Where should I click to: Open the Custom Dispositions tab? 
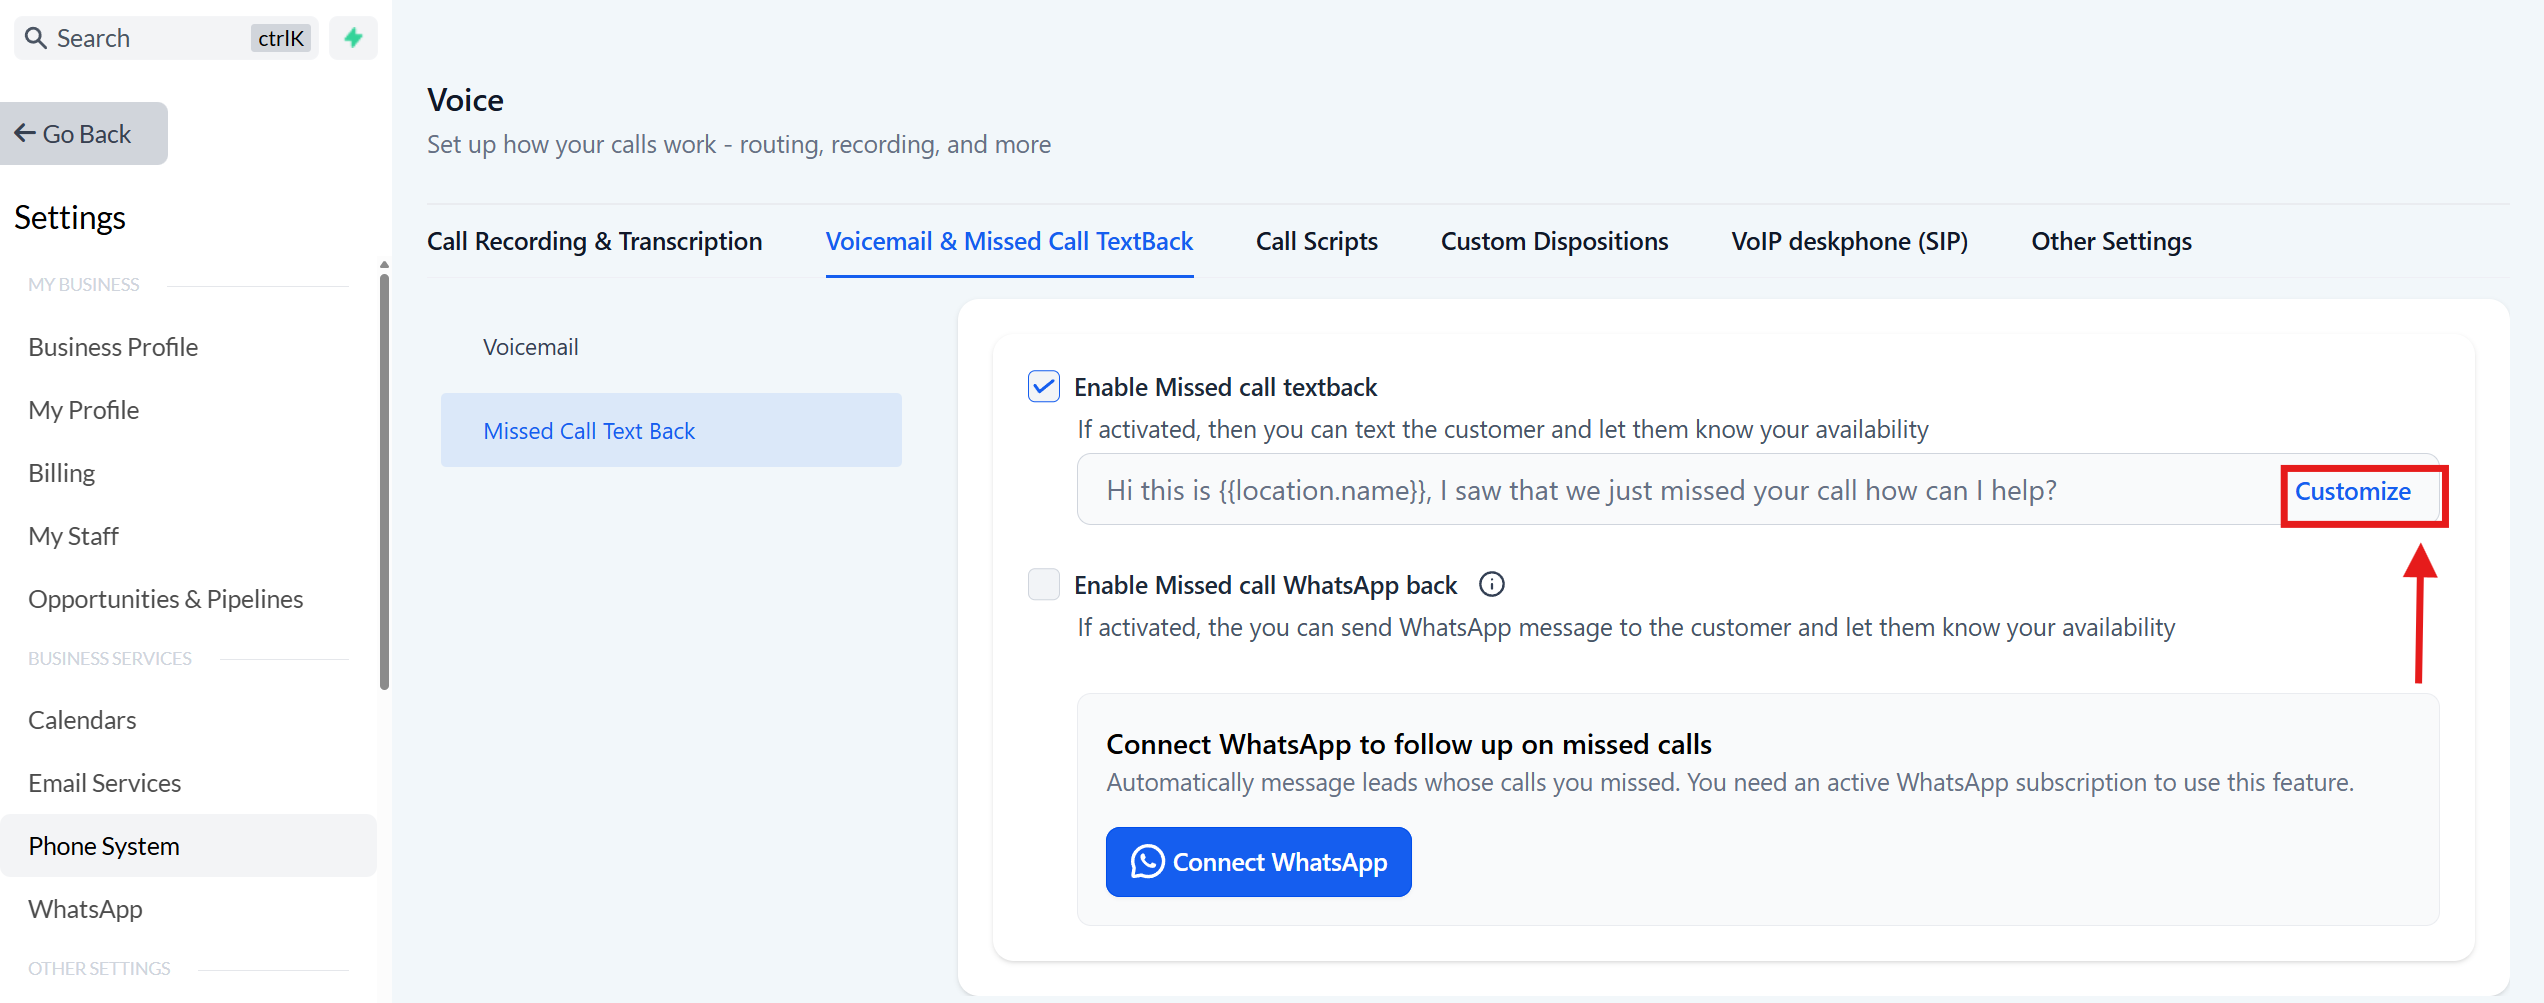point(1554,241)
